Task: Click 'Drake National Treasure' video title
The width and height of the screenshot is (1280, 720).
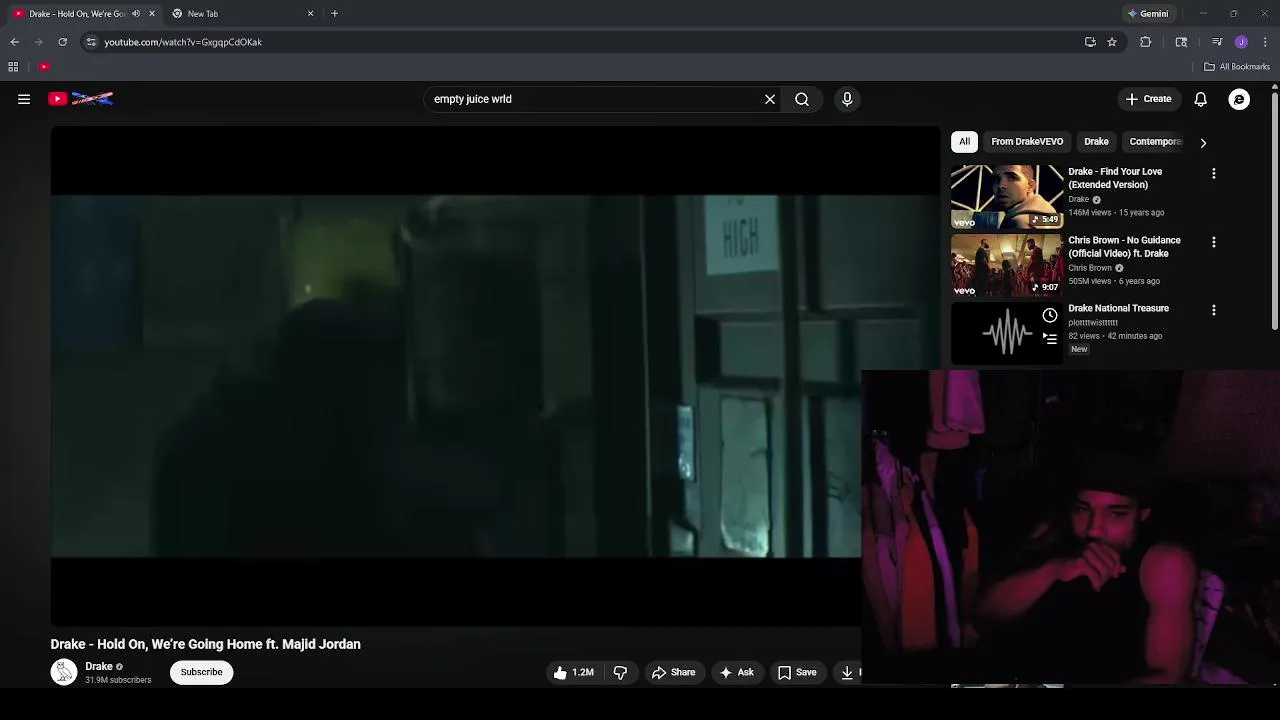Action: point(1118,308)
